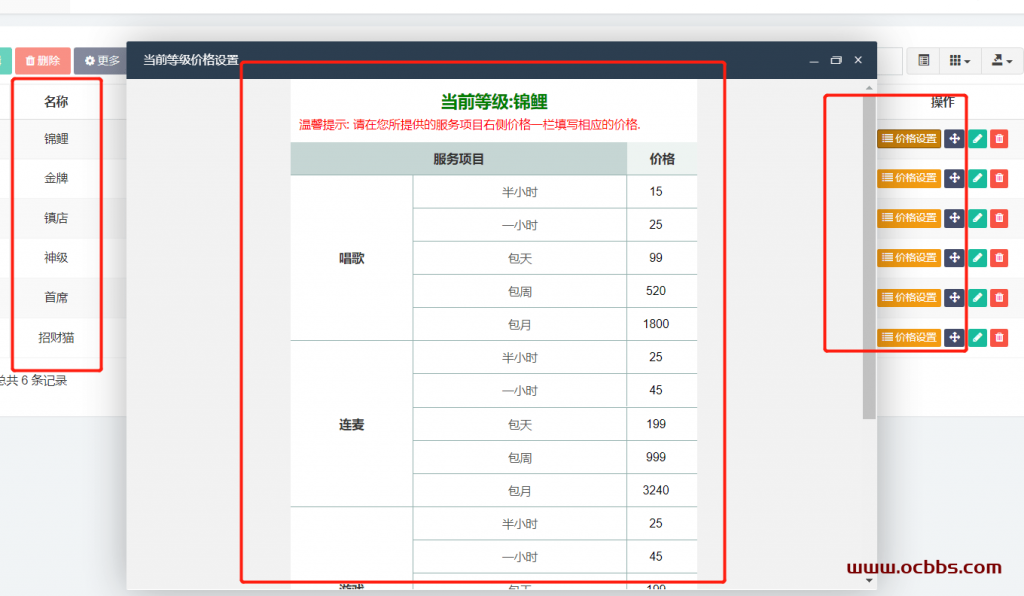Open the columns grid dropdown

pos(959,60)
